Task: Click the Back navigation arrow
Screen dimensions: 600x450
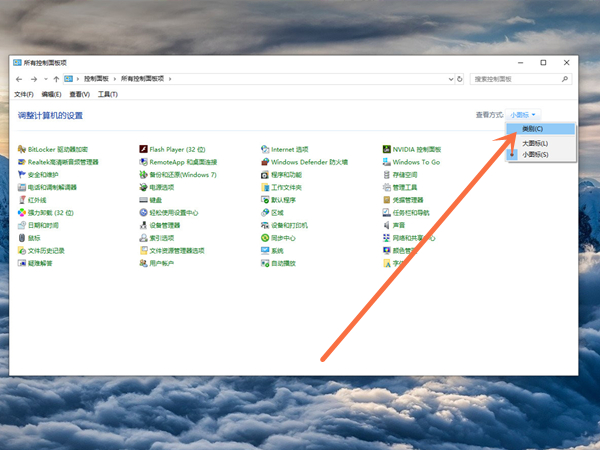Action: click(x=20, y=78)
